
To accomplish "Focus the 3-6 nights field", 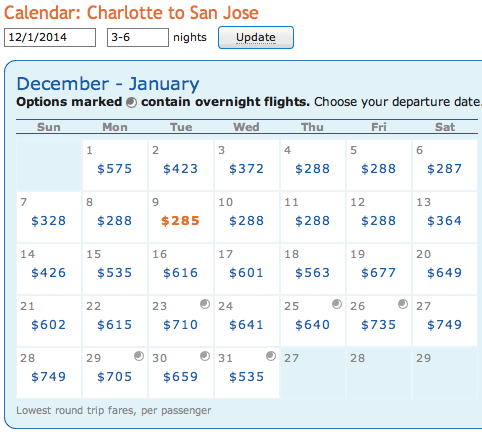I will (x=138, y=37).
